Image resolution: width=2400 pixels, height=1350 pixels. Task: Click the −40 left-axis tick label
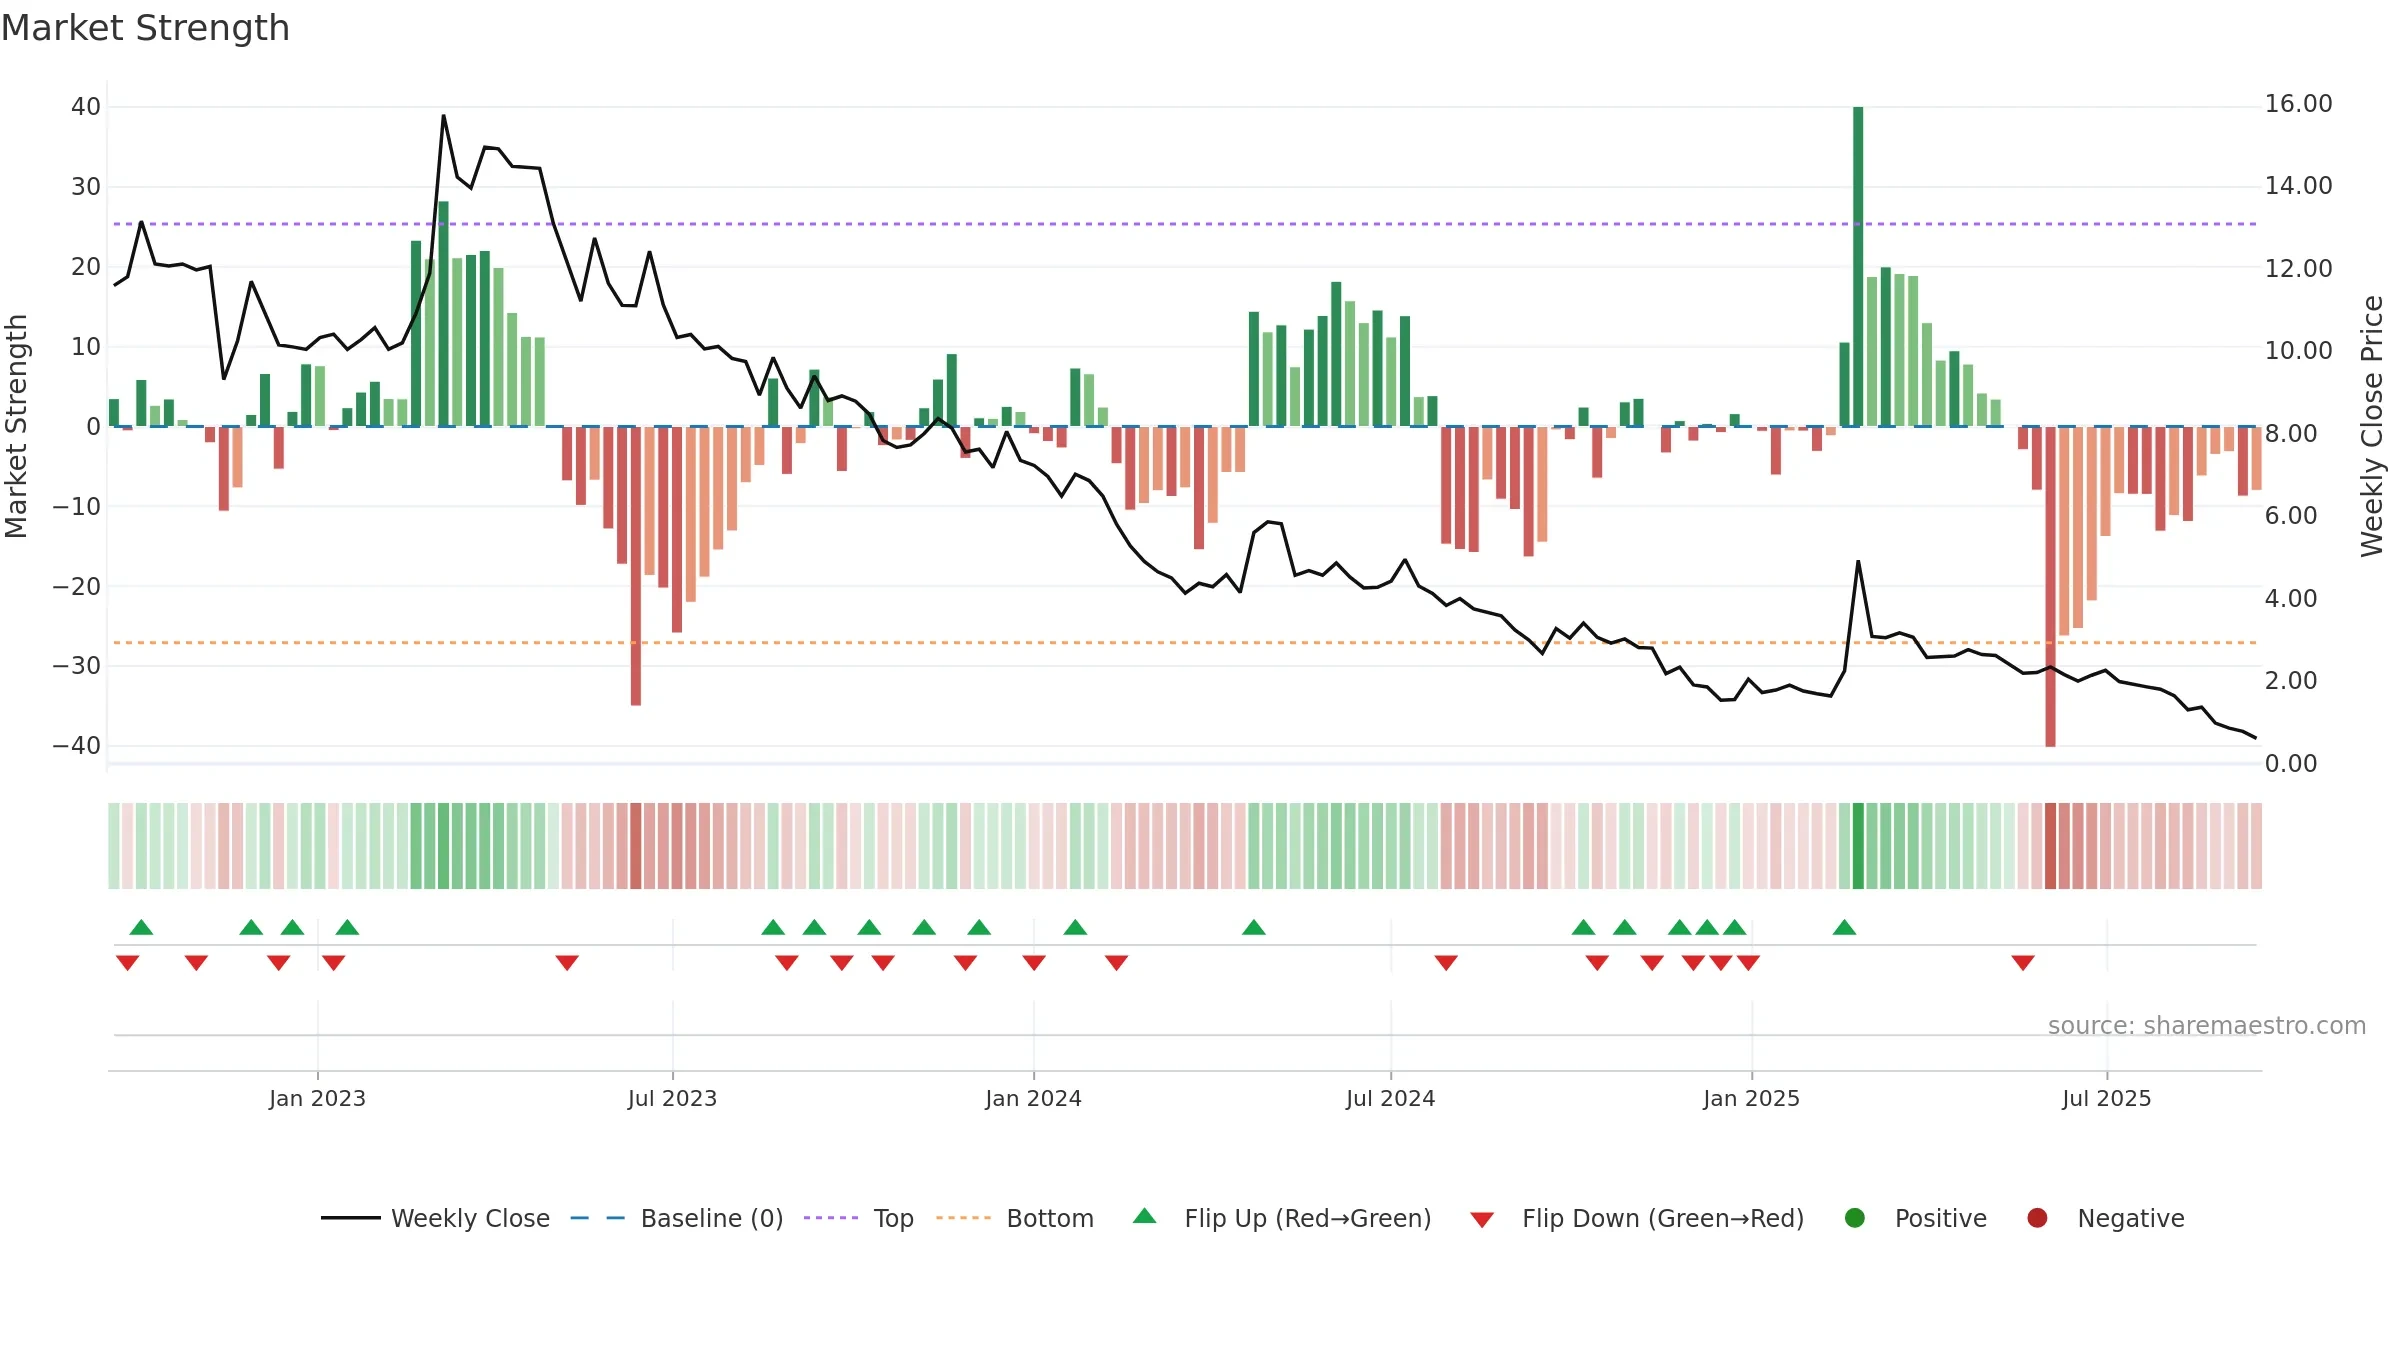coord(77,746)
